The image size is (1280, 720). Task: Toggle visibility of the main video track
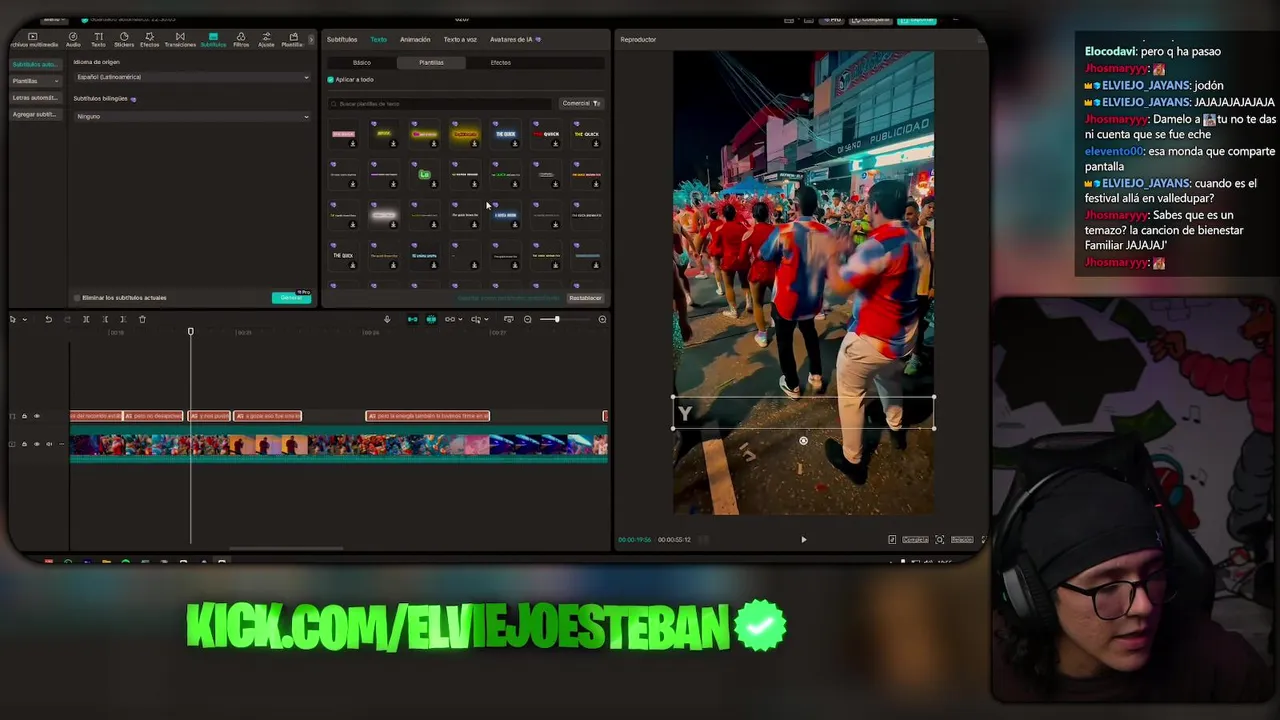coord(37,444)
